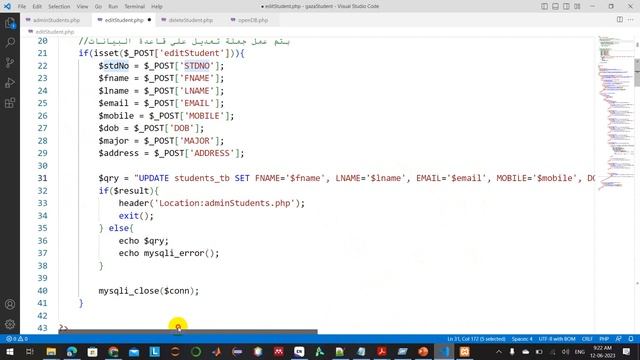Click the volume icon in system tray
Screen dimensions: 640x360
(x=565, y=351)
